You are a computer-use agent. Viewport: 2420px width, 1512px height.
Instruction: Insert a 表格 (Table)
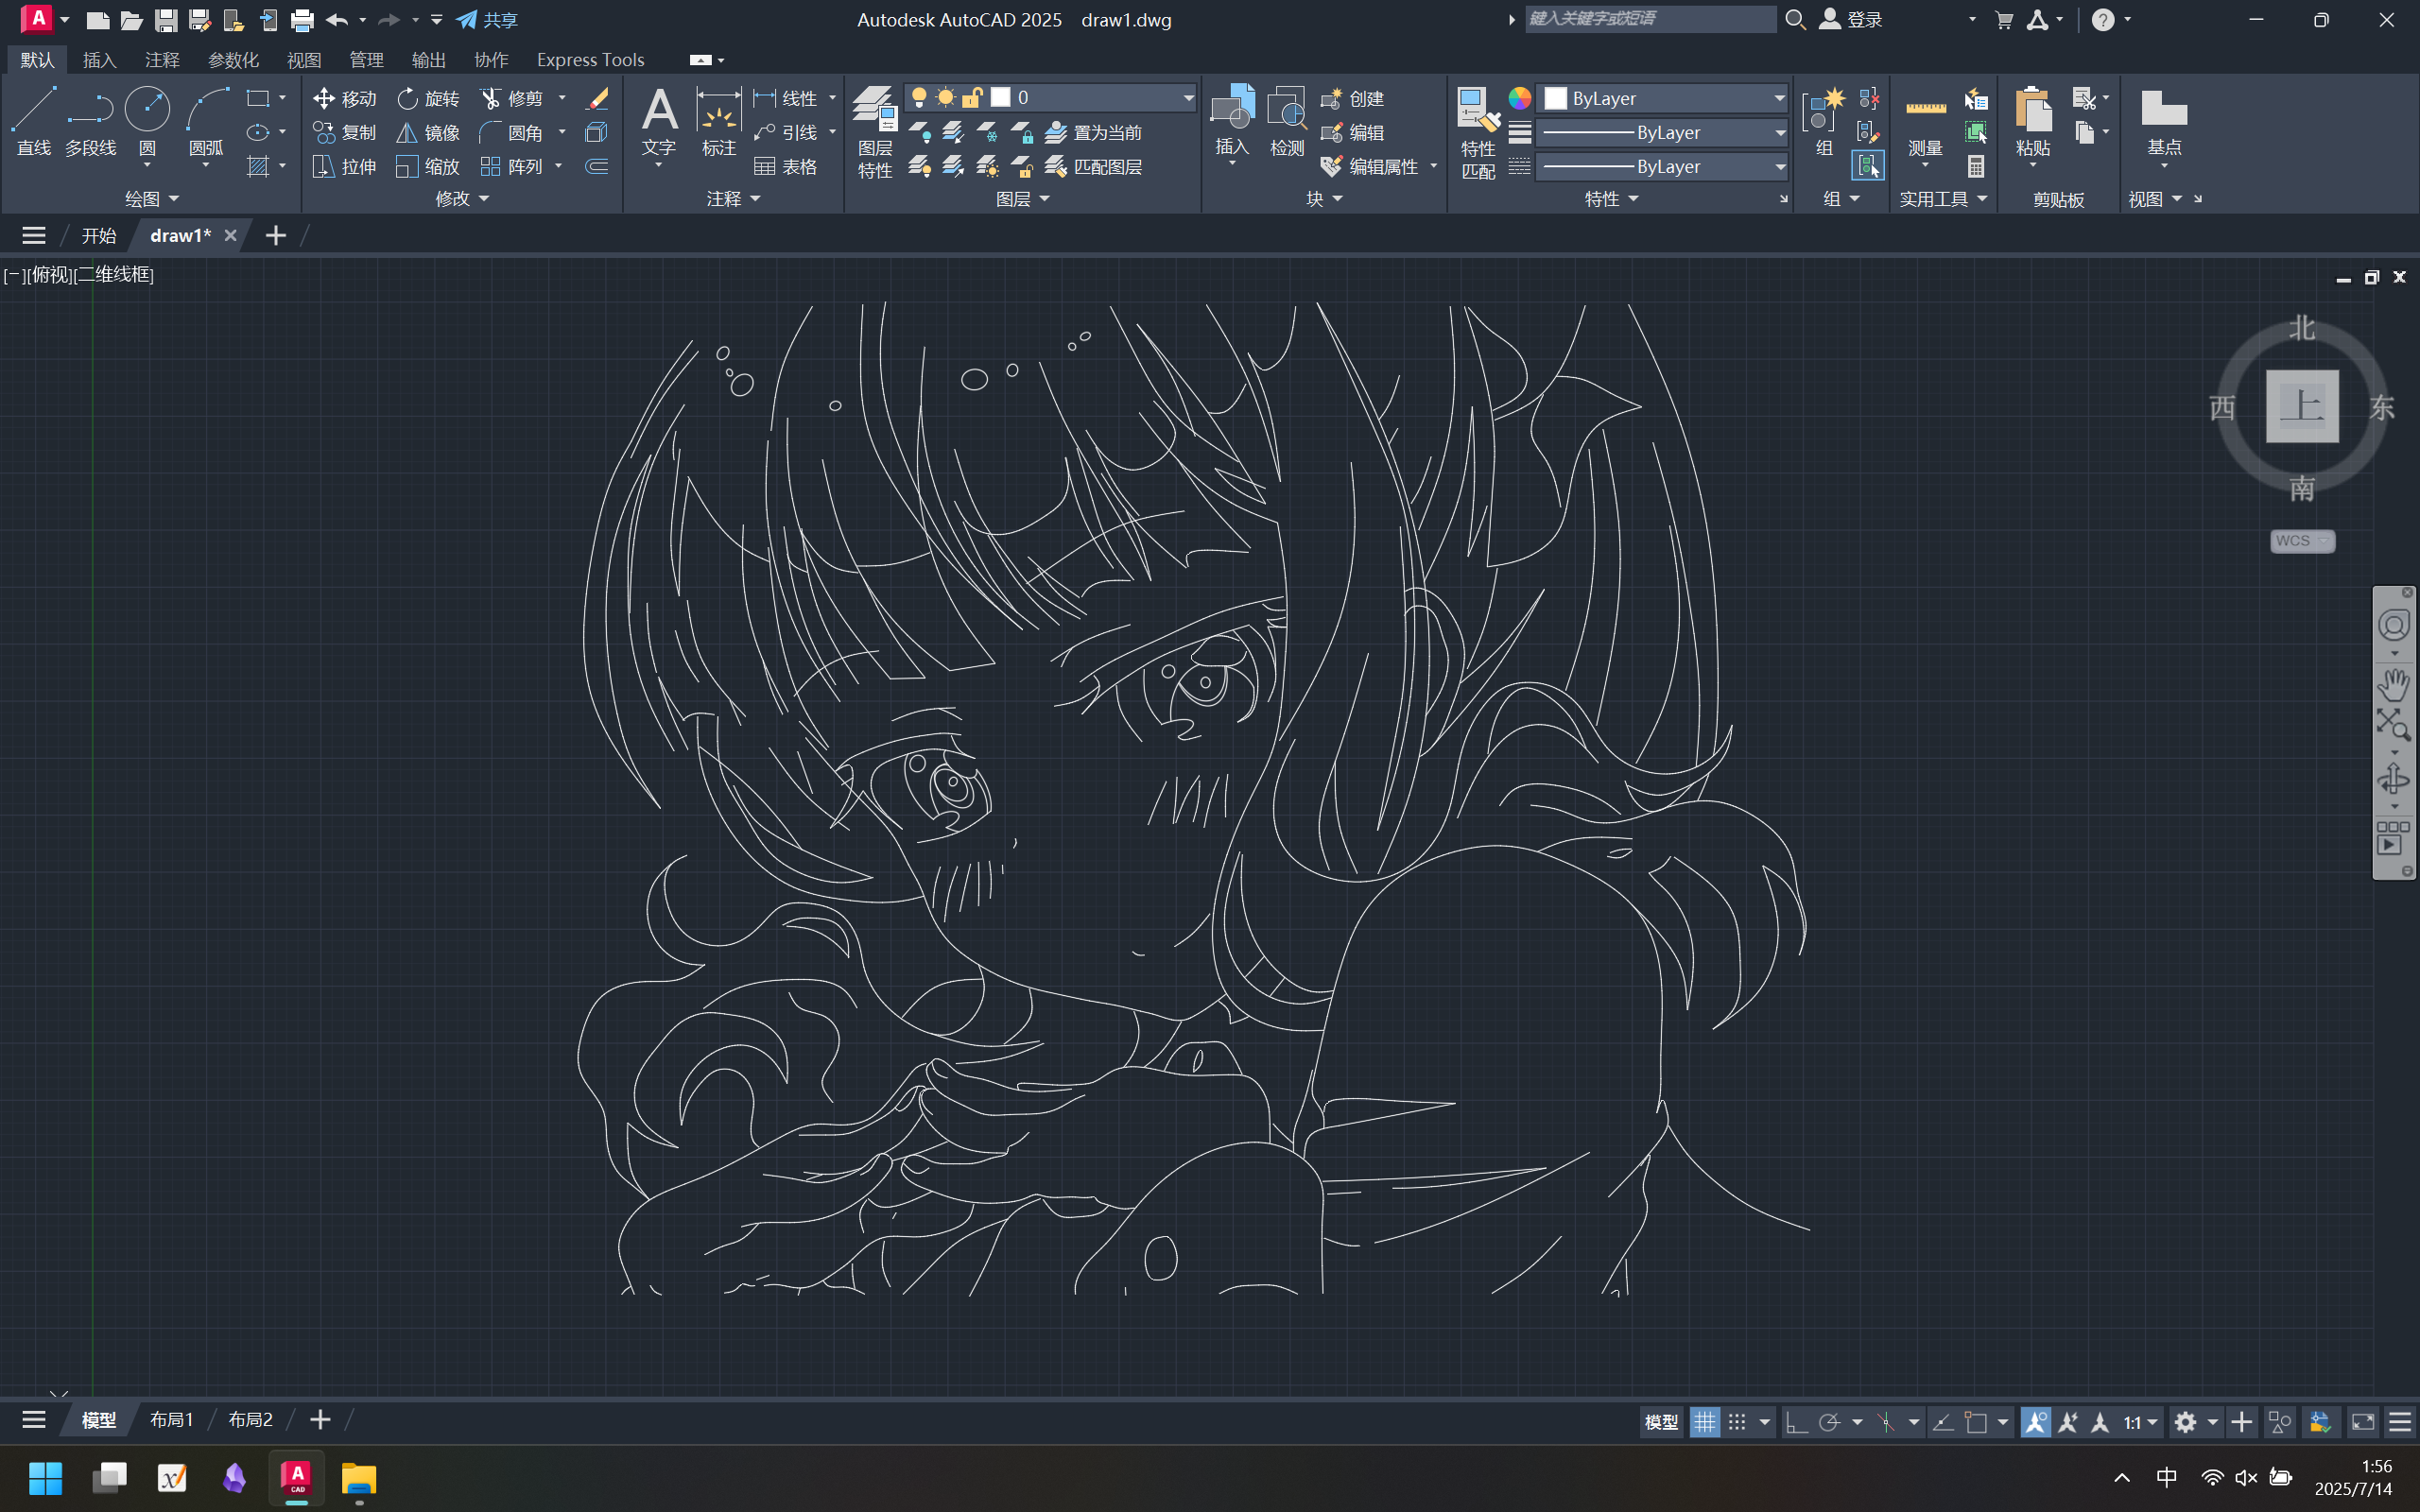point(785,166)
